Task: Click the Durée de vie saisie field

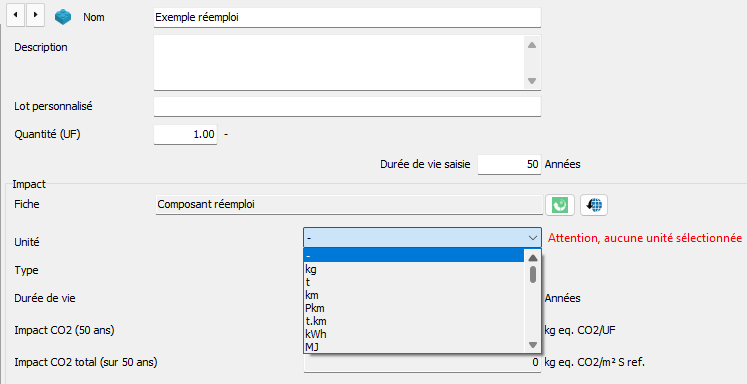Action: (509, 164)
